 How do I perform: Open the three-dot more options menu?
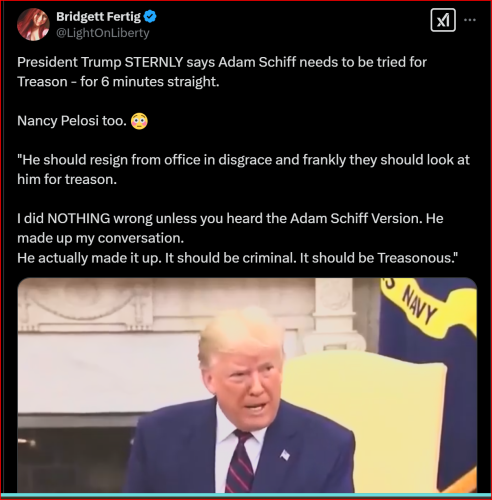pyautogui.click(x=470, y=20)
